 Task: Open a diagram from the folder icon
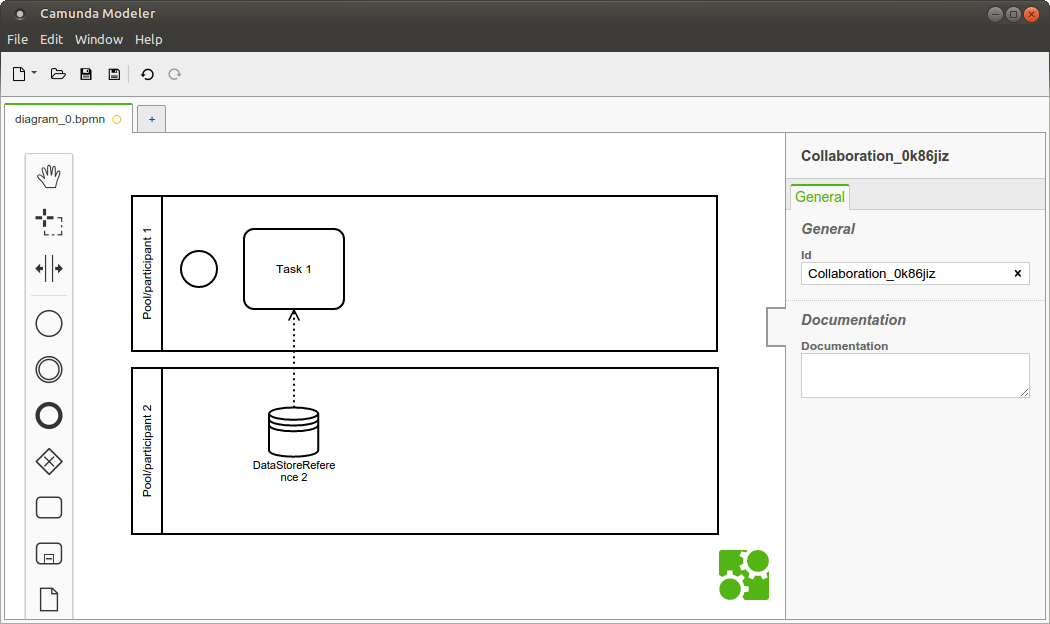tap(58, 74)
